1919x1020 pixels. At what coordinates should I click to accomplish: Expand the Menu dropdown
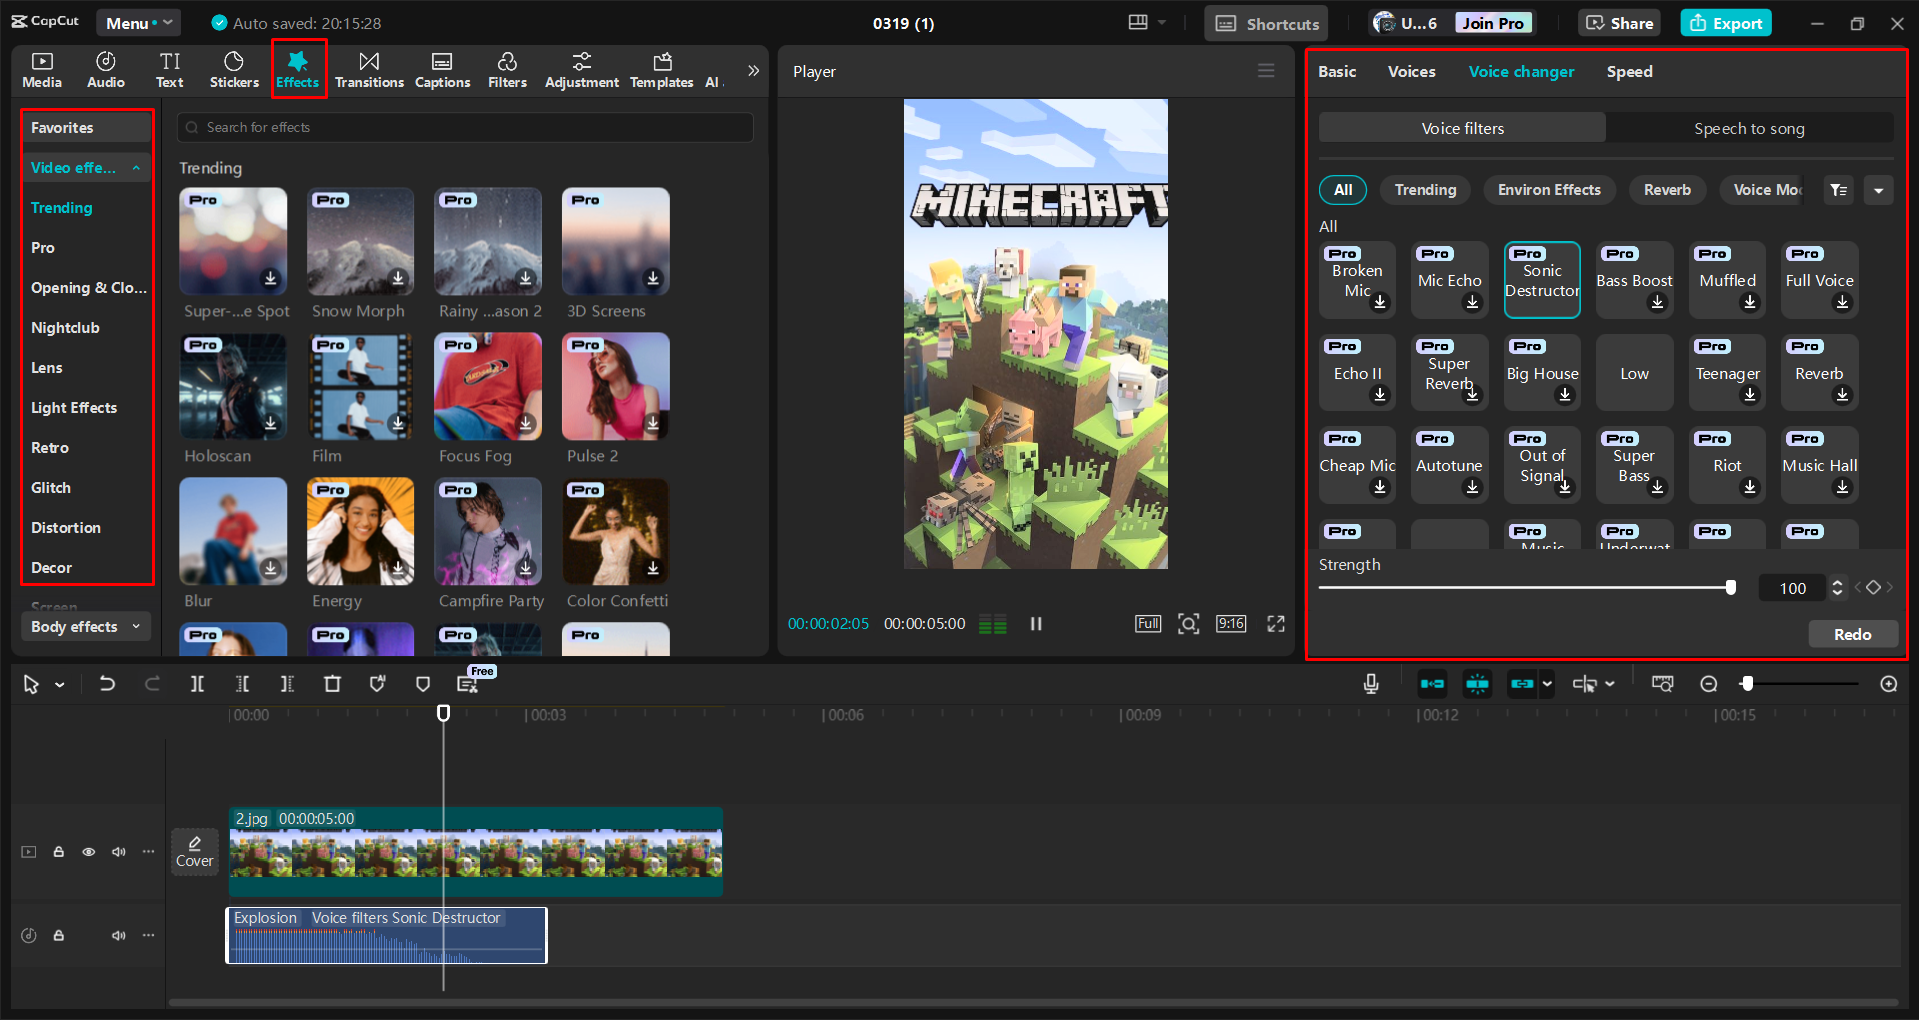138,22
